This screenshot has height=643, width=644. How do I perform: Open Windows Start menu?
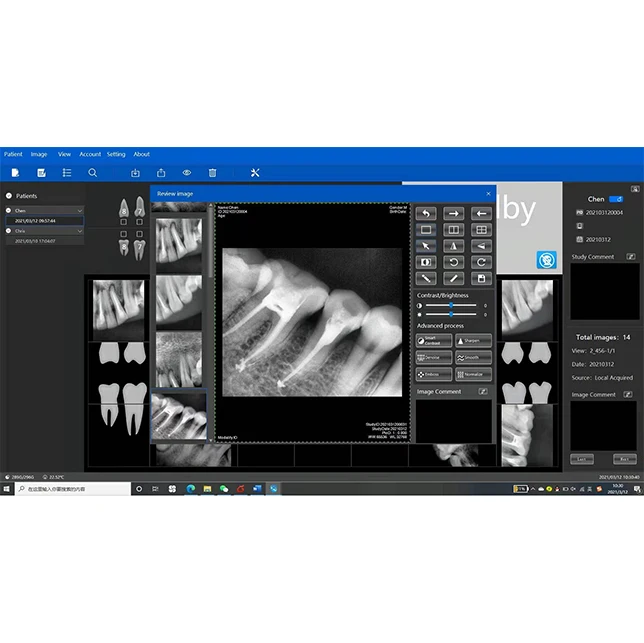pyautogui.click(x=7, y=489)
